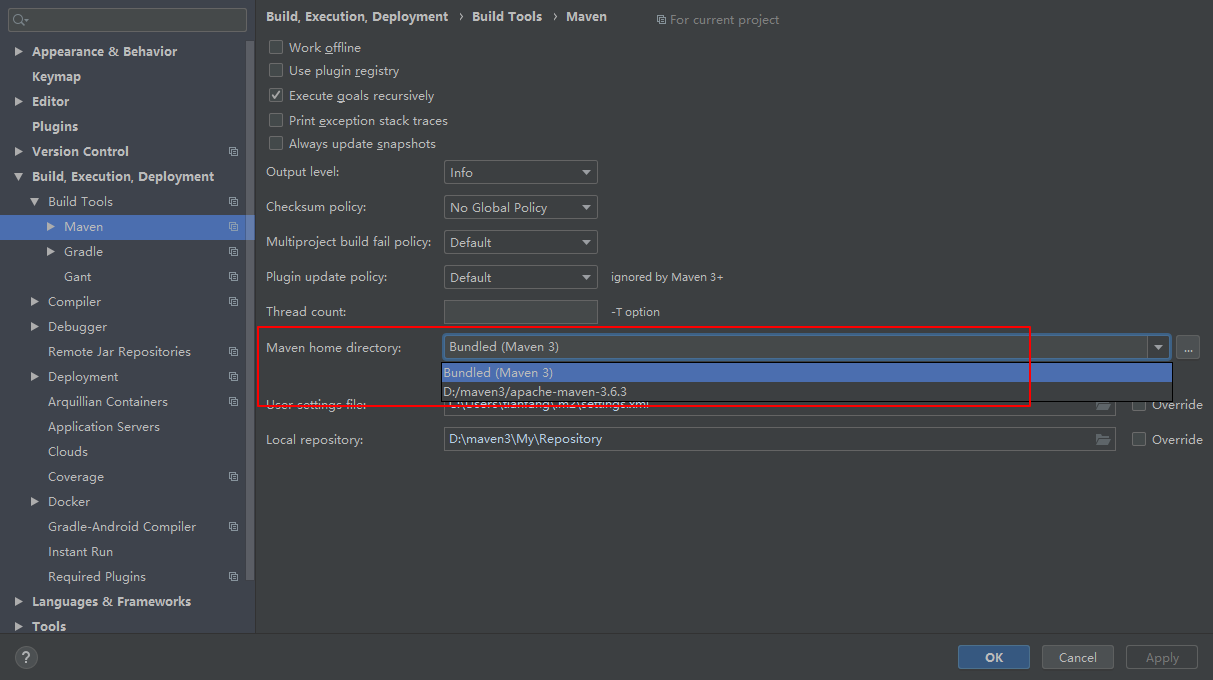Click the project-level icon beside Maven row
This screenshot has height=680, width=1213.
coord(233,227)
